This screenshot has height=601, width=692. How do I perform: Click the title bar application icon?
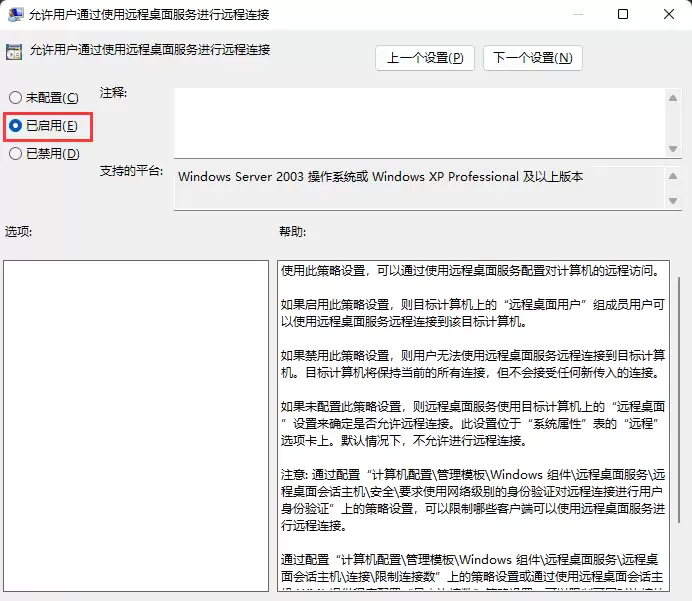[15, 15]
